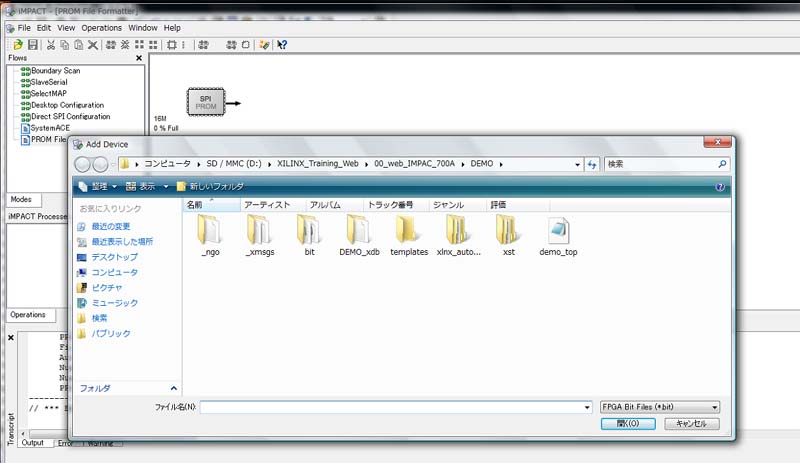
Task: Open the View menu
Action: [66, 28]
